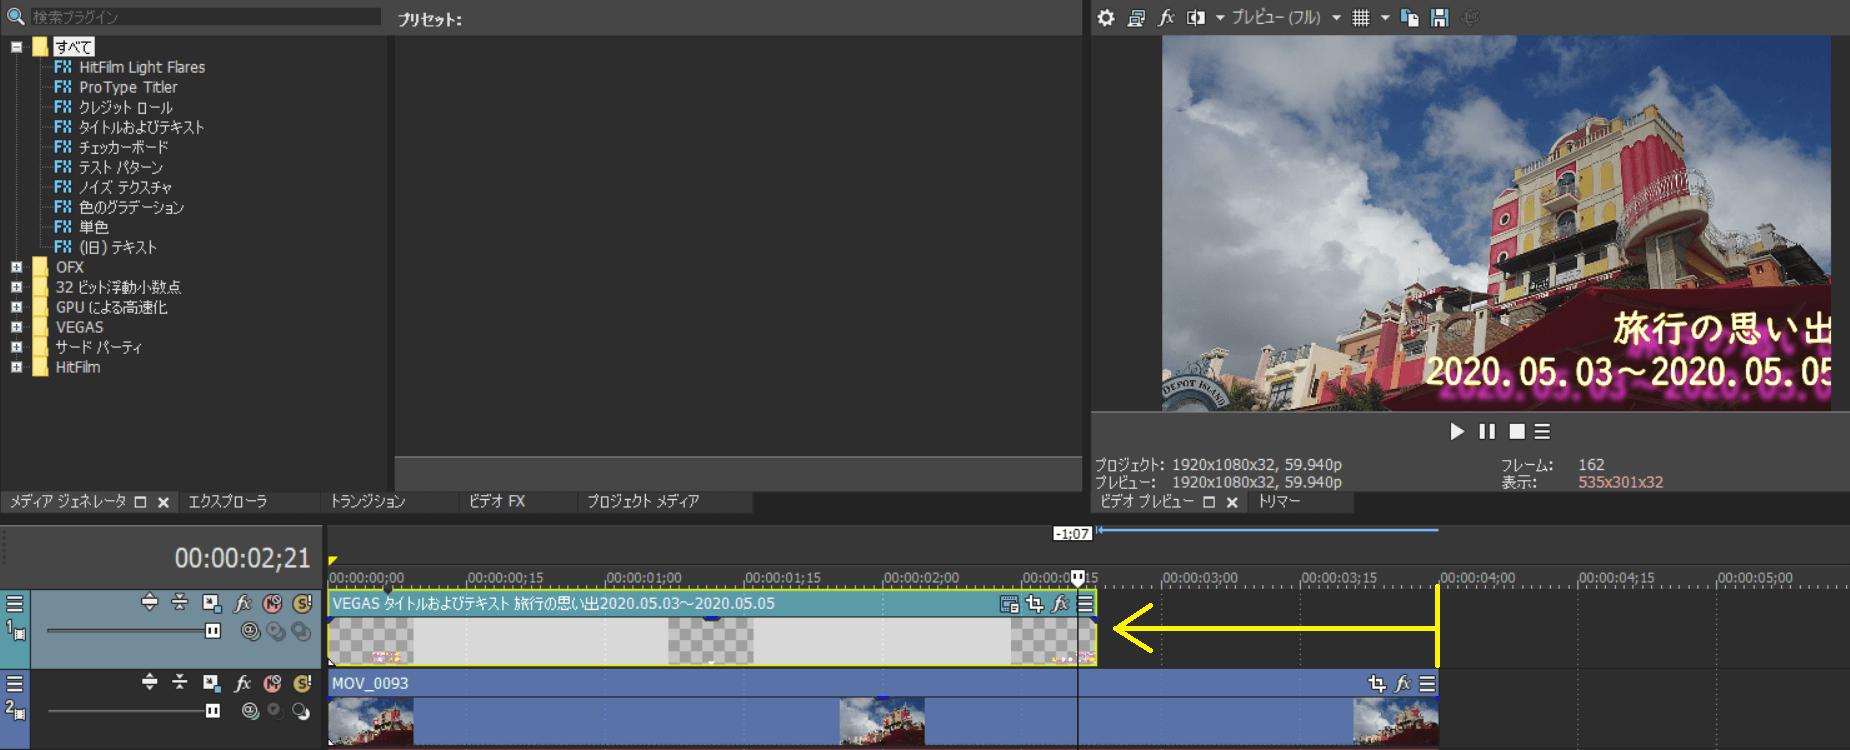The image size is (1850, 750).
Task: Adjust track 2 level slider
Action: pyautogui.click(x=213, y=710)
